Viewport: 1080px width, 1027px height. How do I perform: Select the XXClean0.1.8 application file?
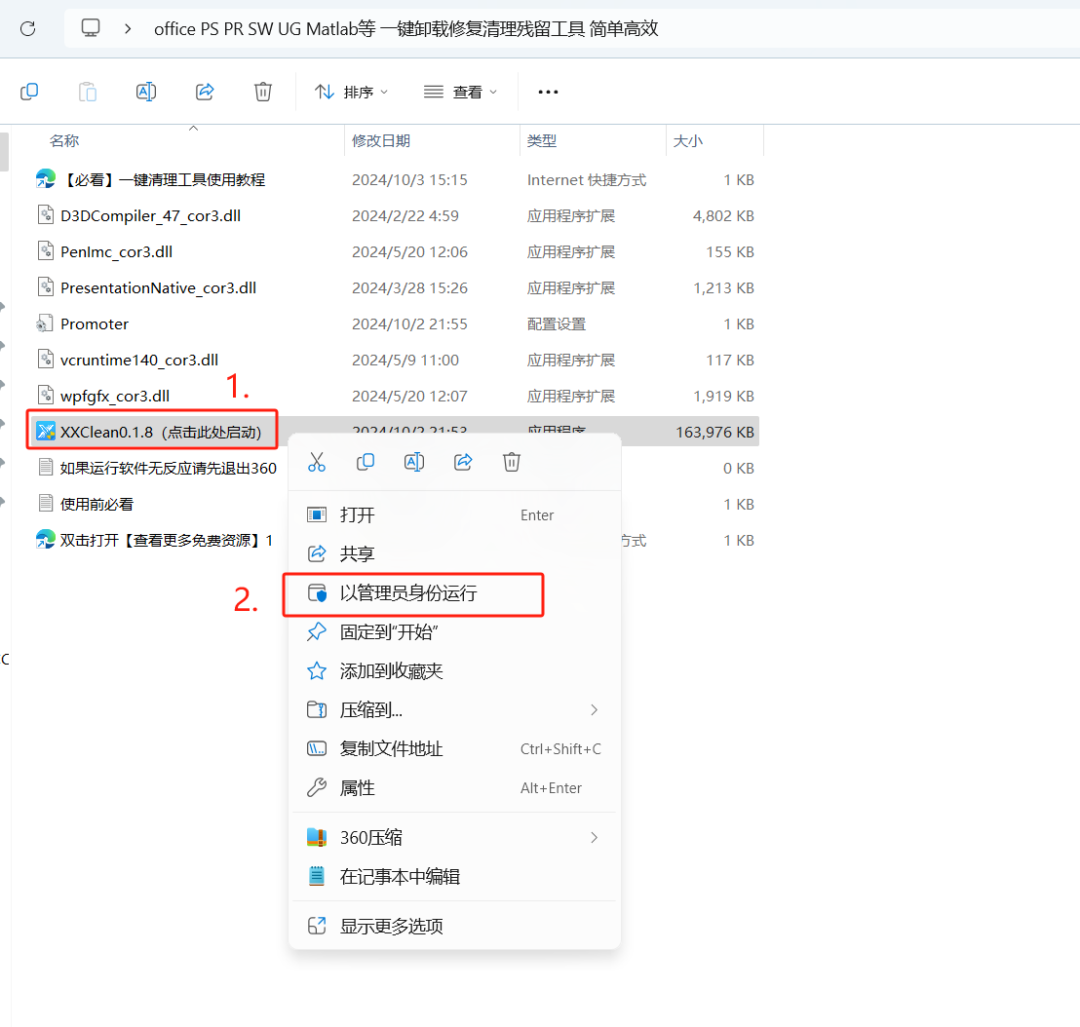point(160,432)
